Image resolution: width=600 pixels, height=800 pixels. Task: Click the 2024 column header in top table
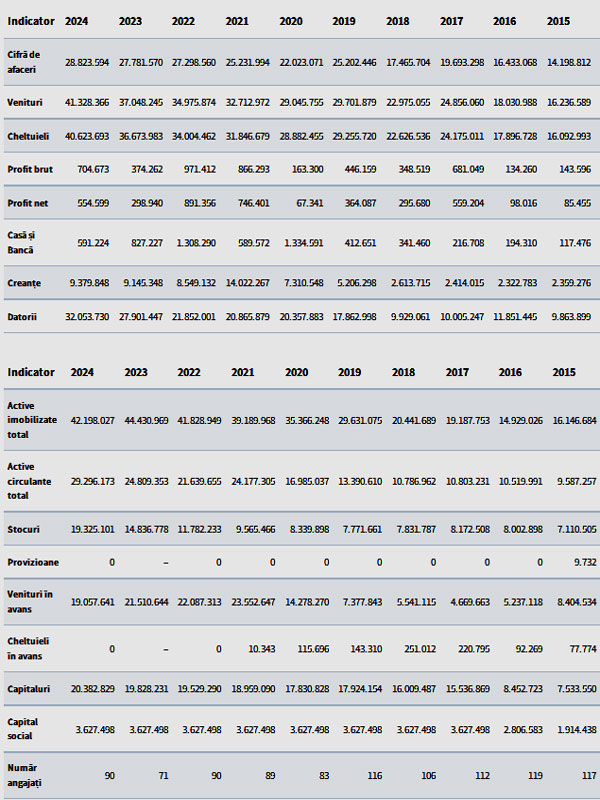coord(77,21)
